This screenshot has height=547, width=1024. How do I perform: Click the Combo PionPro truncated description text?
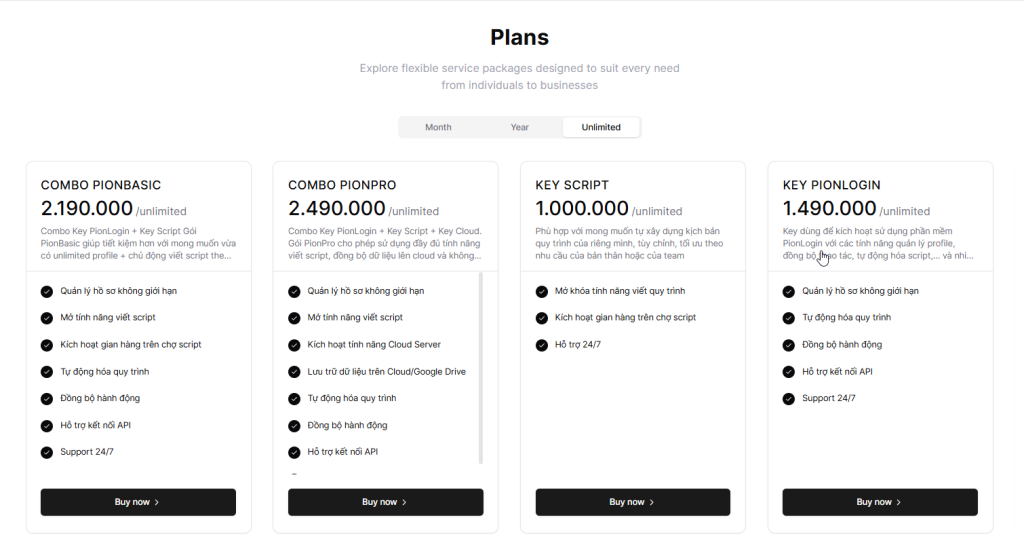pos(385,243)
